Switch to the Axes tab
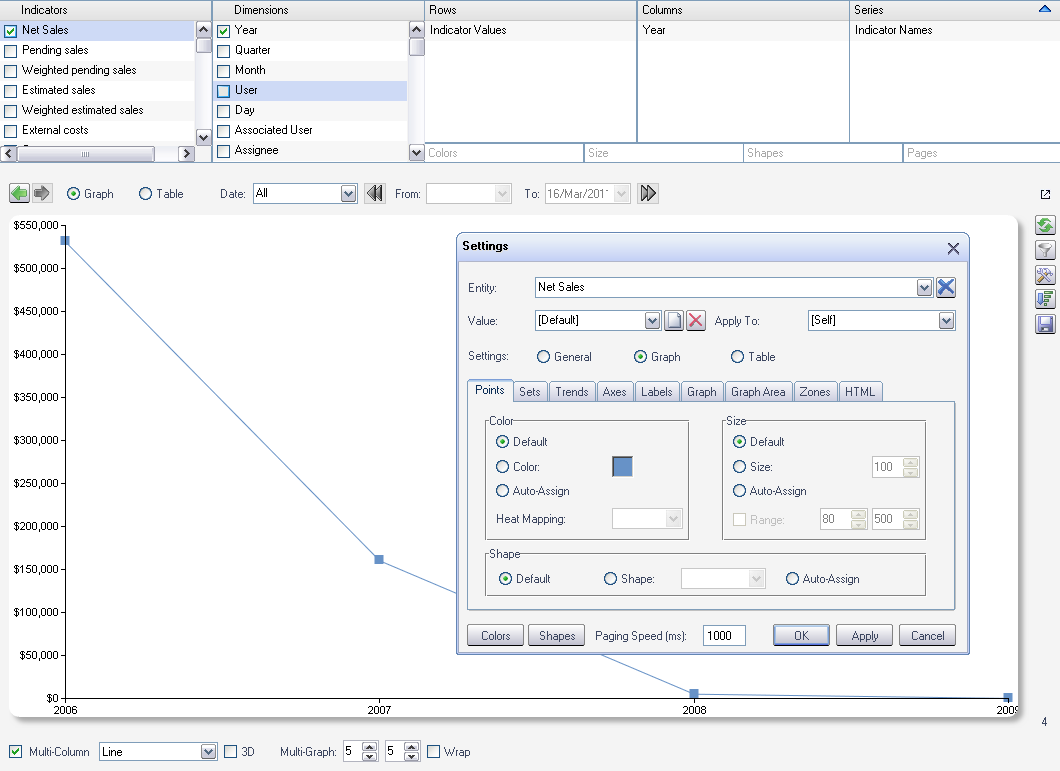This screenshot has height=771, width=1060. pyautogui.click(x=615, y=392)
